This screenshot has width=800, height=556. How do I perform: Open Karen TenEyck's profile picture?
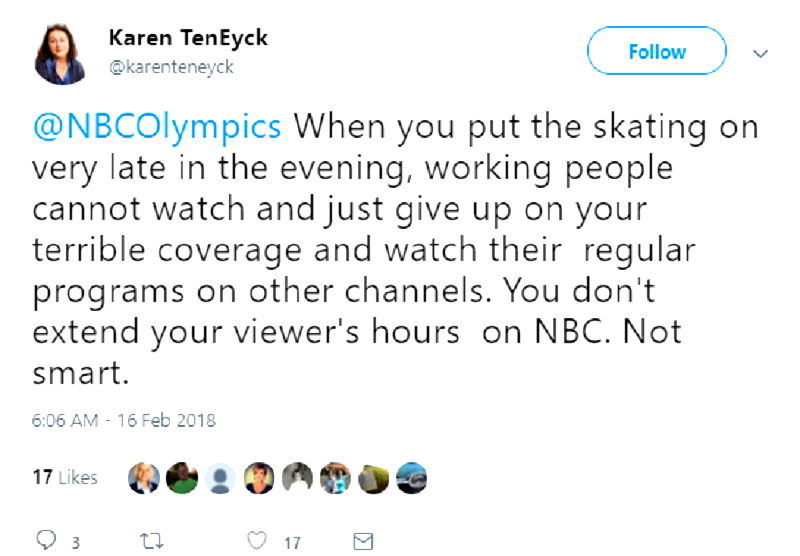pos(62,54)
